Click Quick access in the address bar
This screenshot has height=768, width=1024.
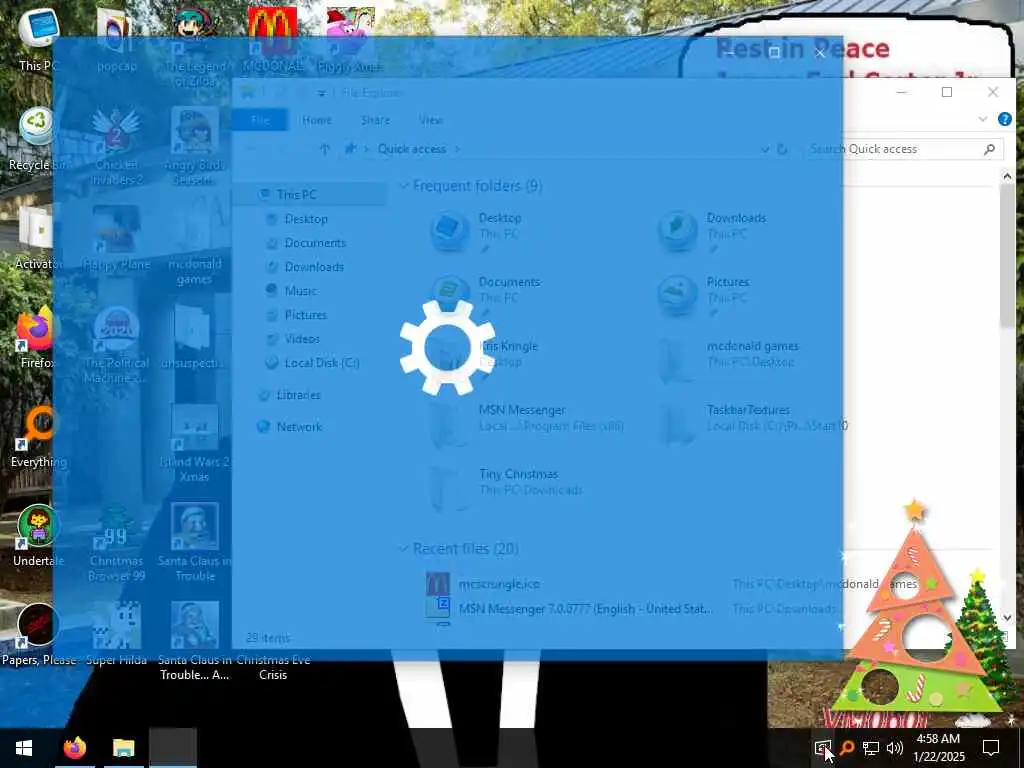411,149
